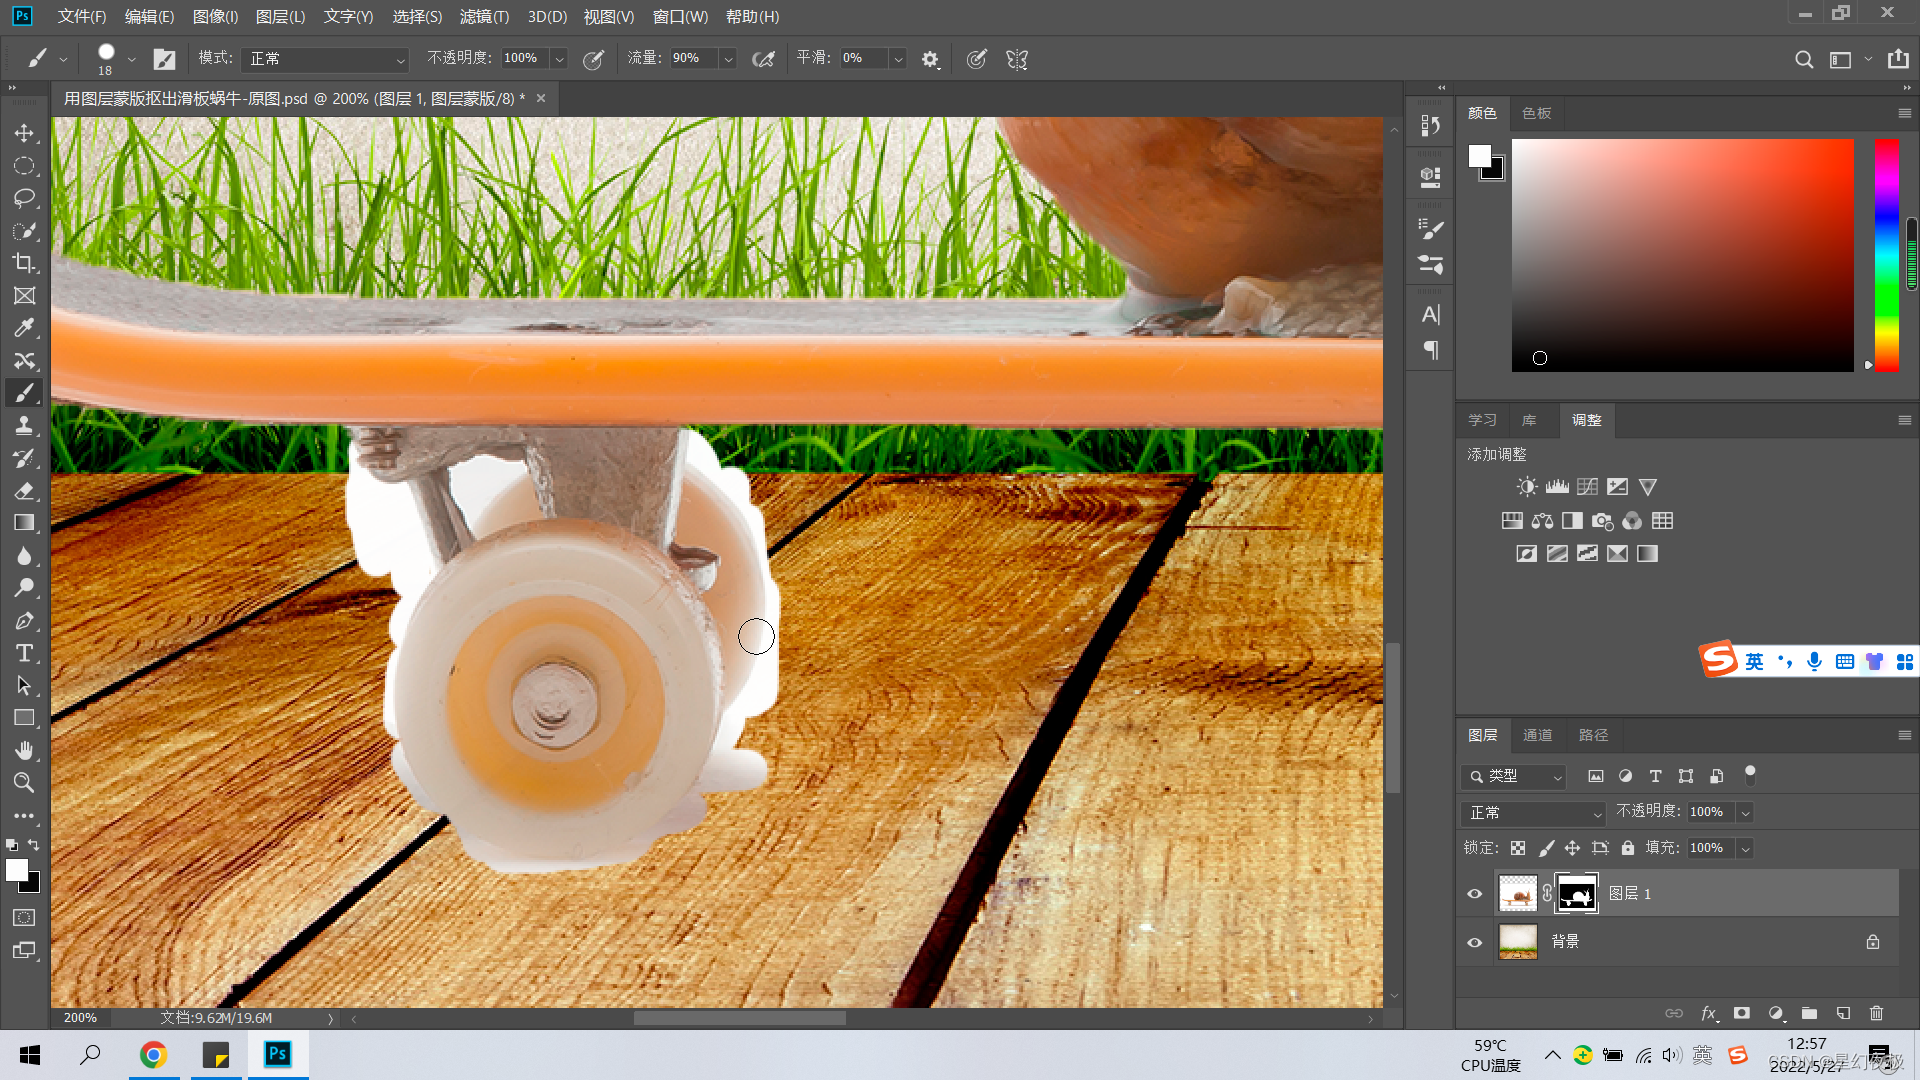Viewport: 1920px width, 1080px height.
Task: Select the Clone Stamp tool
Action: click(x=24, y=426)
